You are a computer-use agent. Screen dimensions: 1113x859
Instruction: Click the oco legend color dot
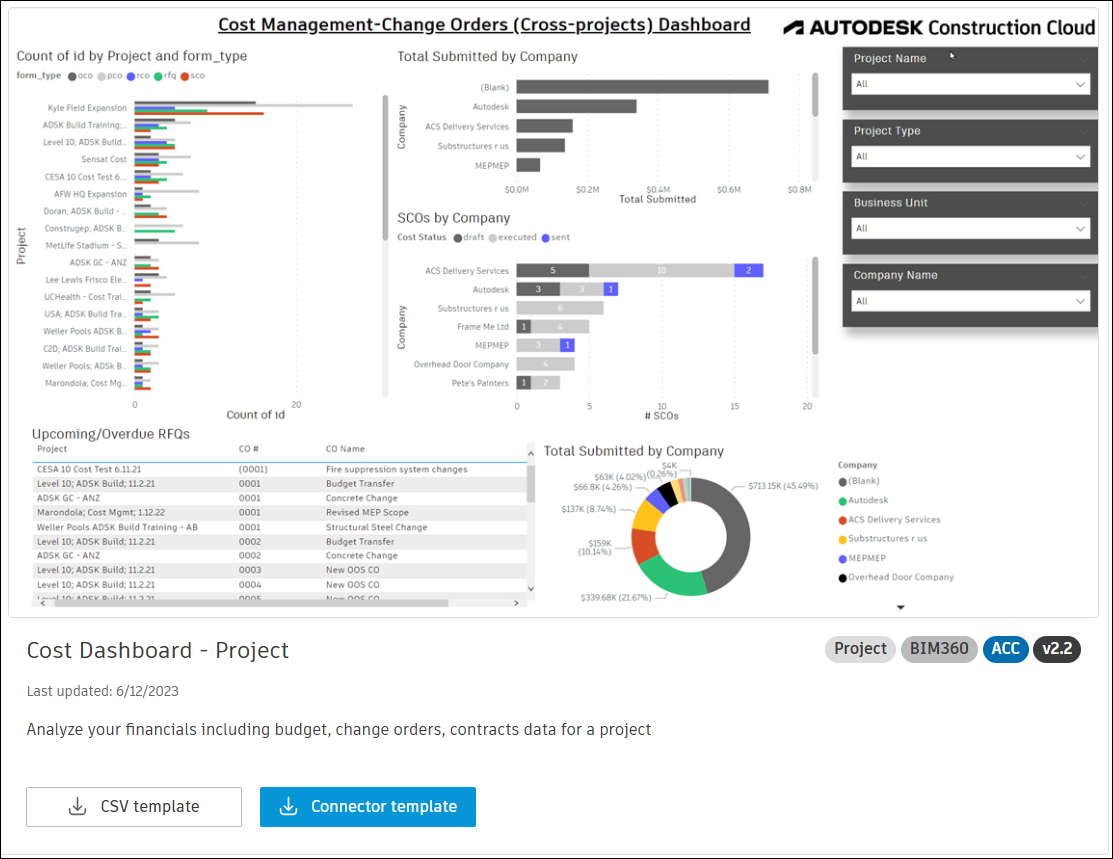pos(72,76)
